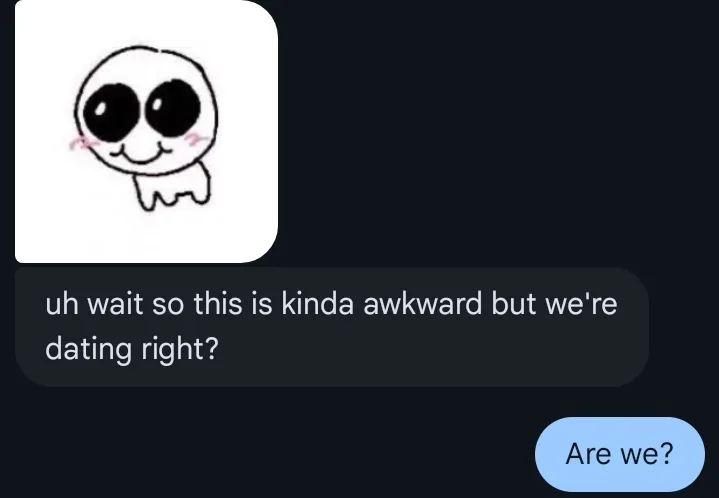Click the word "awkward" in the message

pos(422,304)
